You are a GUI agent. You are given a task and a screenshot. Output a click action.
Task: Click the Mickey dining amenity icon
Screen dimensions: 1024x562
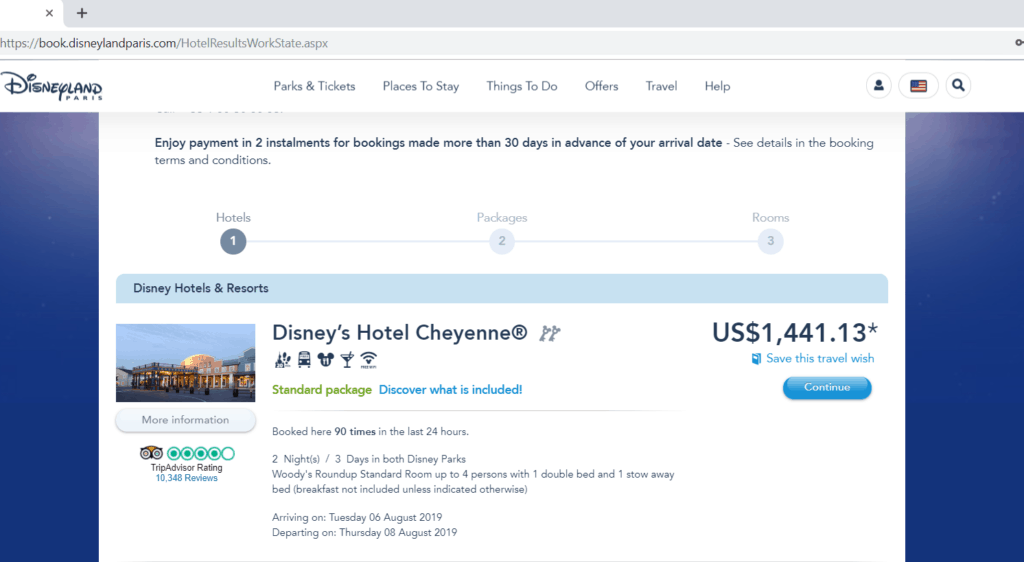pyautogui.click(x=325, y=359)
